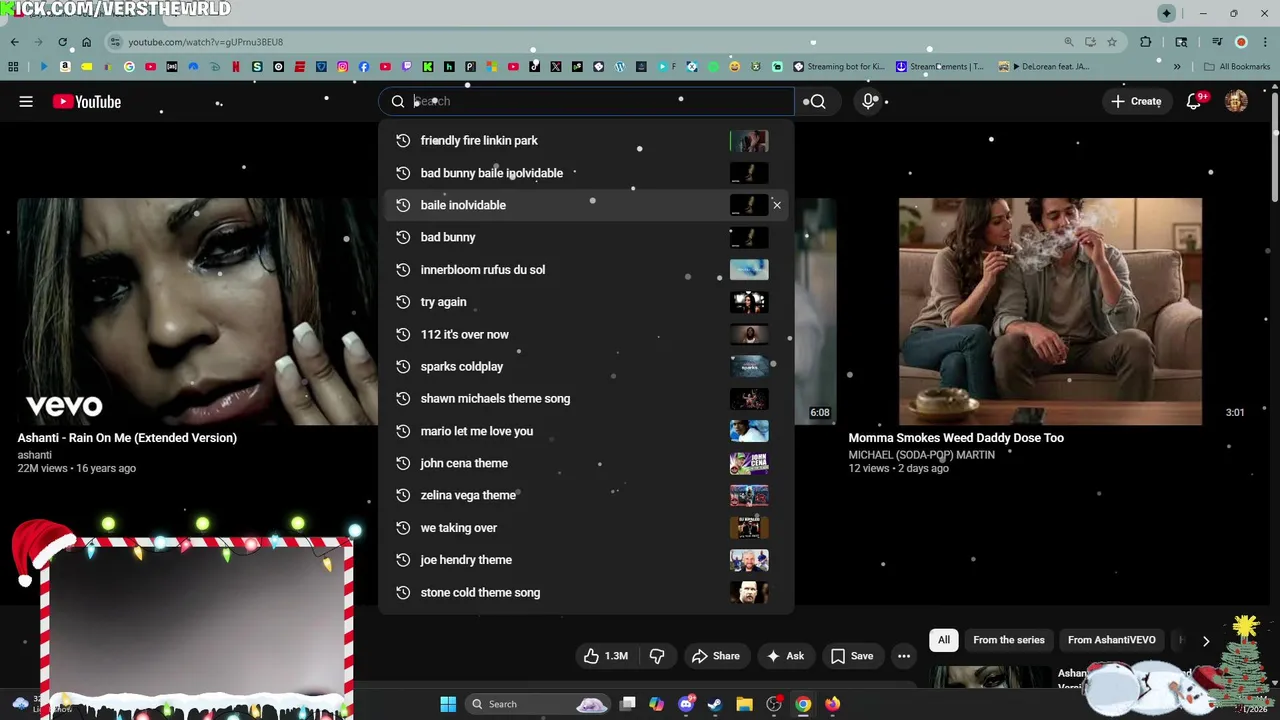Select the 'All' filter chip
This screenshot has height=720, width=1280.
tap(944, 640)
